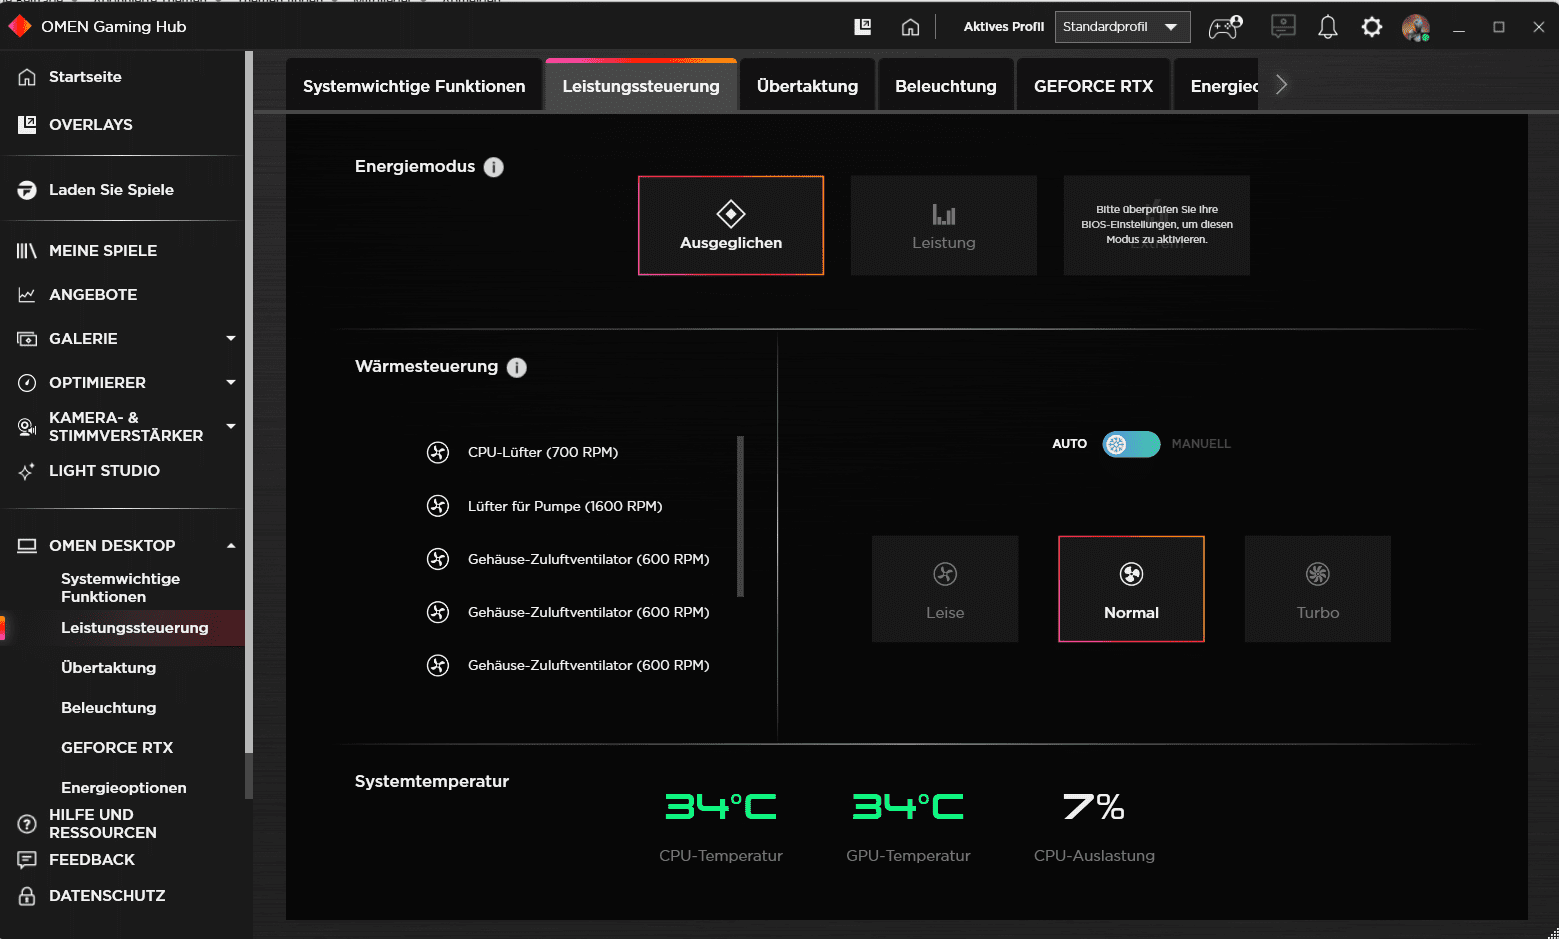The width and height of the screenshot is (1559, 939).
Task: Show more tabs with the right chevron
Action: pos(1281,85)
